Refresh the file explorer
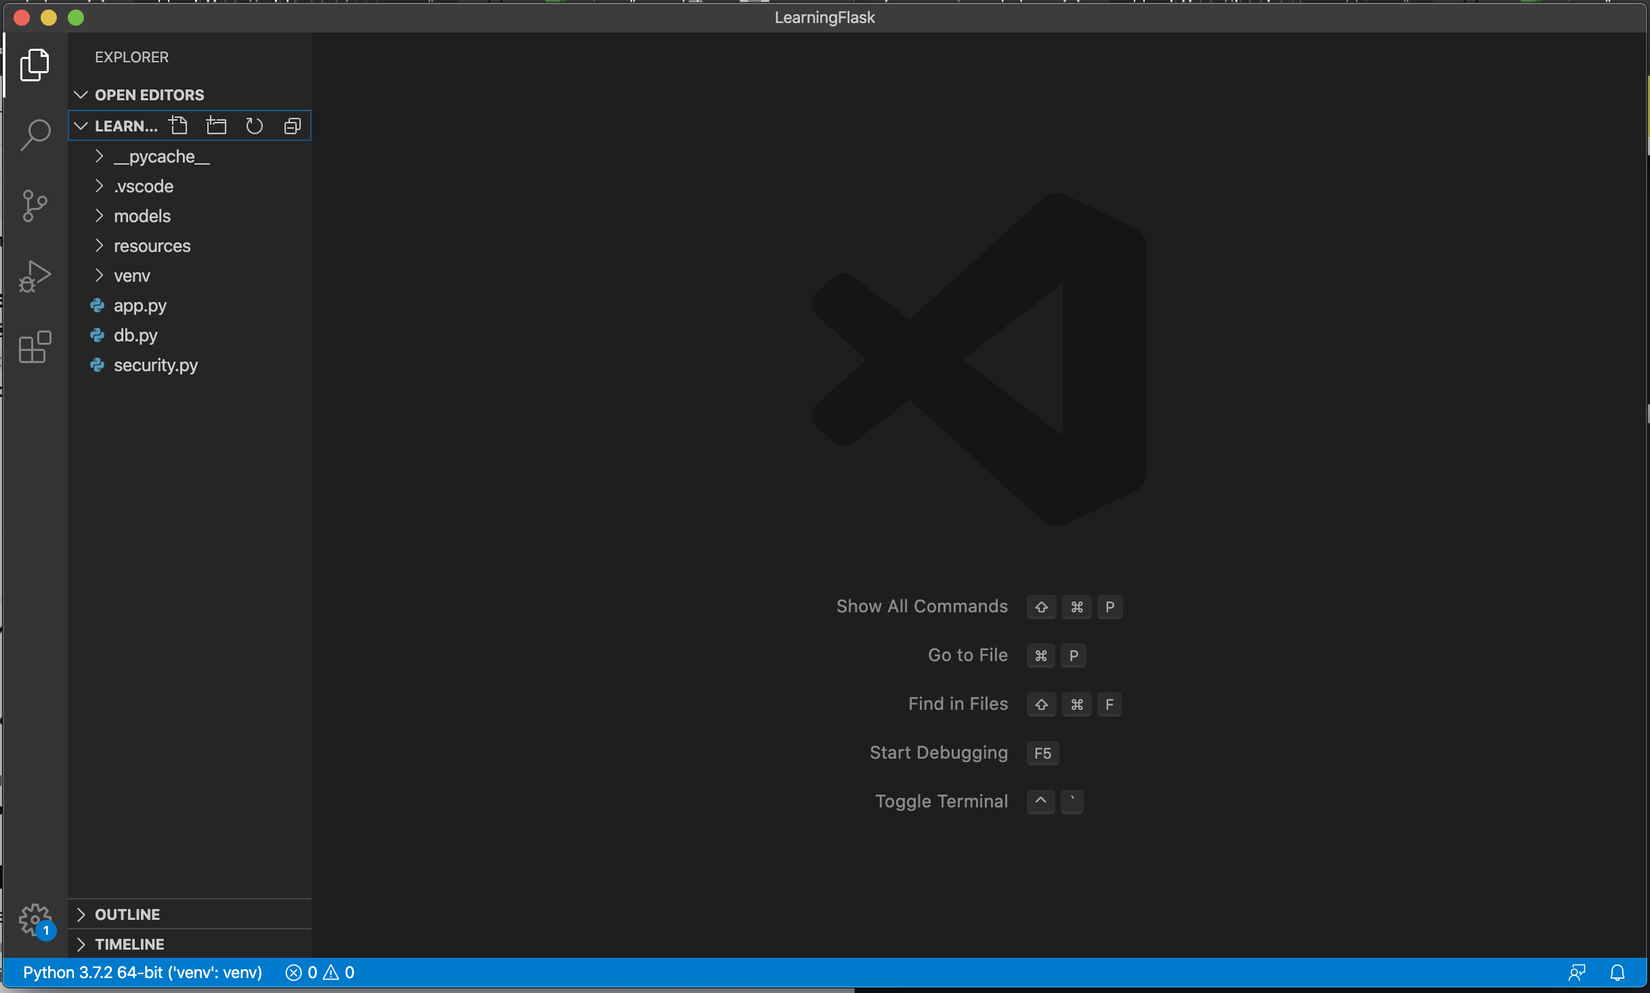Viewport: 1650px width, 993px height. point(254,126)
